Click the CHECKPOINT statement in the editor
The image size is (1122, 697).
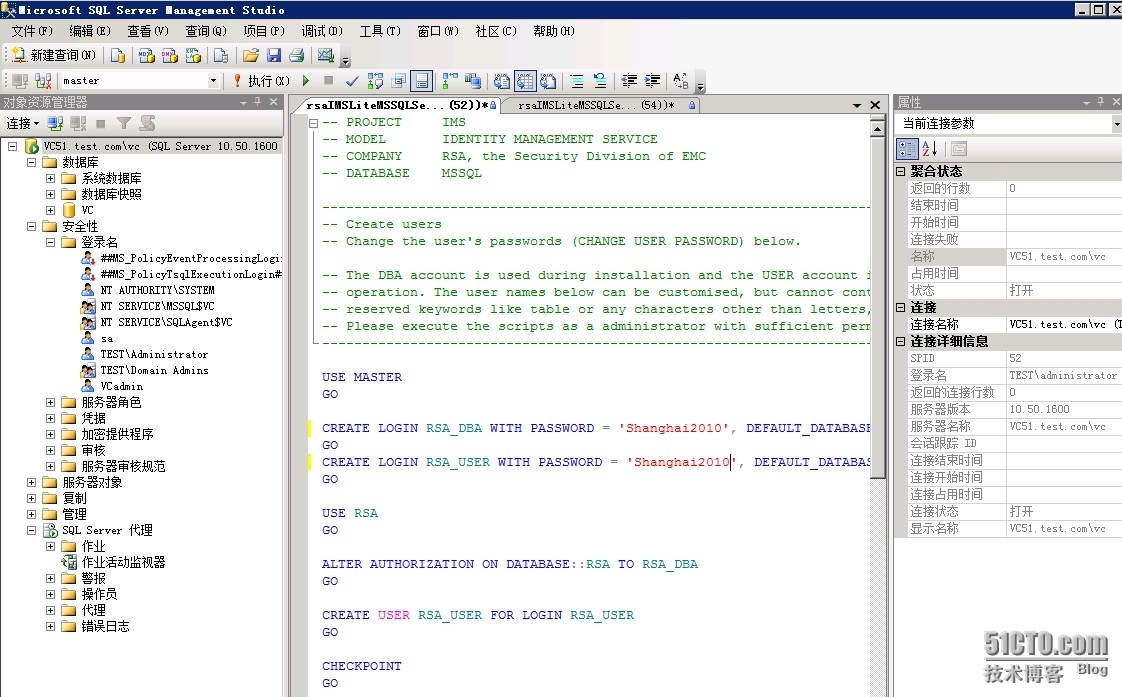pos(361,666)
